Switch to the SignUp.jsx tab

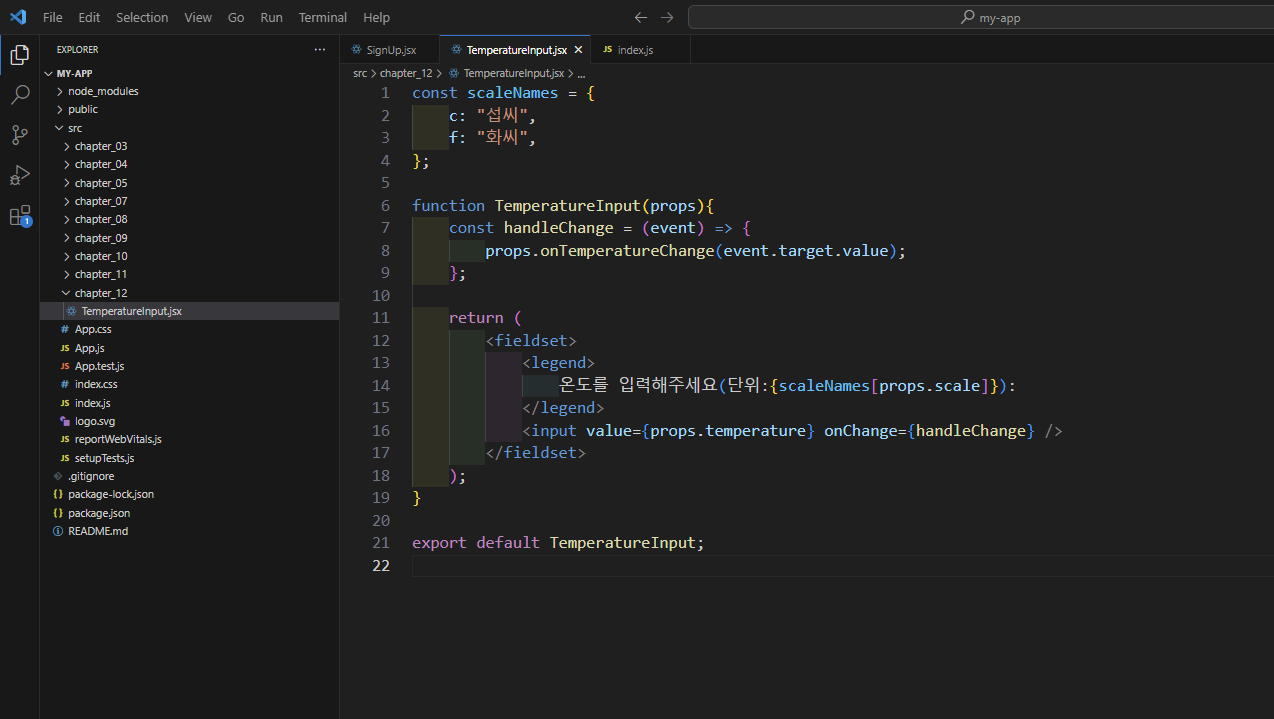click(x=390, y=50)
